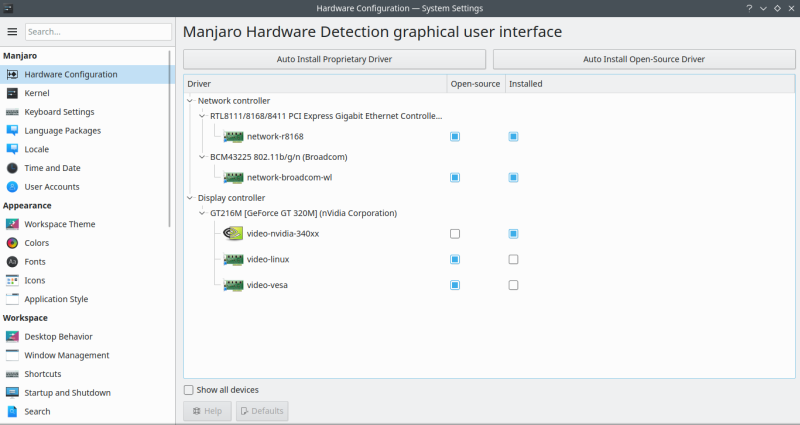Image resolution: width=800 pixels, height=425 pixels.
Task: Click the sidebar Search input field
Action: [x=98, y=32]
